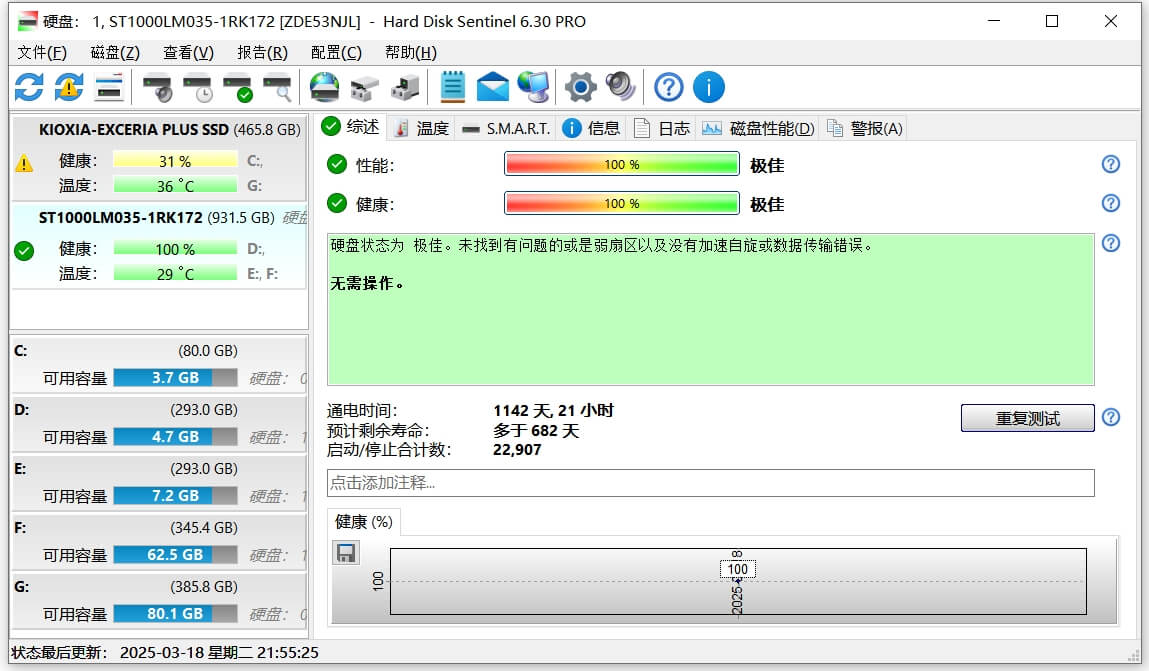Open the 帮助(H) menu
The image size is (1149, 671).
[x=410, y=53]
